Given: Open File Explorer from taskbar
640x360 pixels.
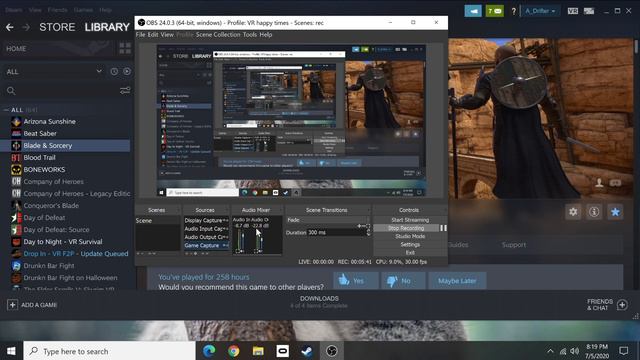Looking at the screenshot, I should tap(258, 351).
